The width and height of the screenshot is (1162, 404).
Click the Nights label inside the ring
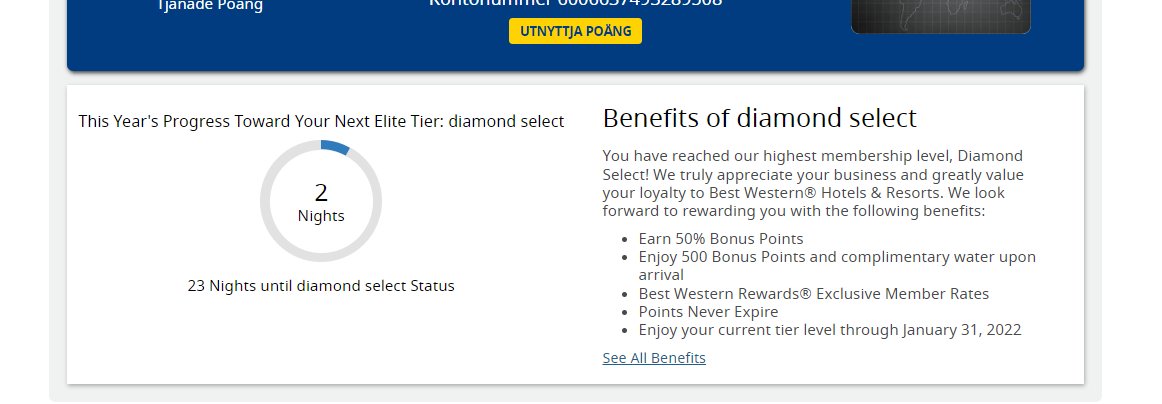(x=321, y=216)
